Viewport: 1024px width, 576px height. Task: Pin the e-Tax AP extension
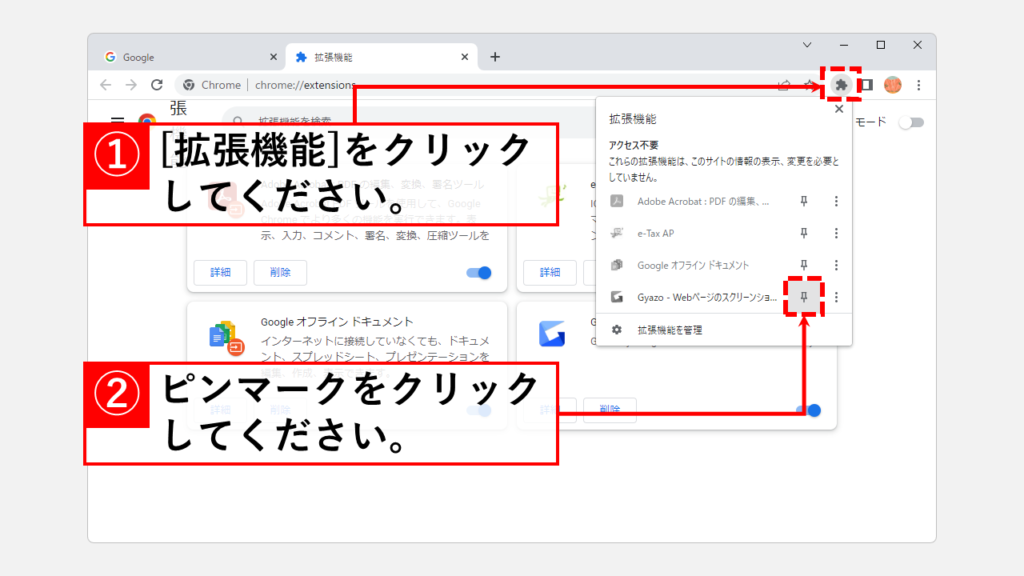(x=803, y=233)
